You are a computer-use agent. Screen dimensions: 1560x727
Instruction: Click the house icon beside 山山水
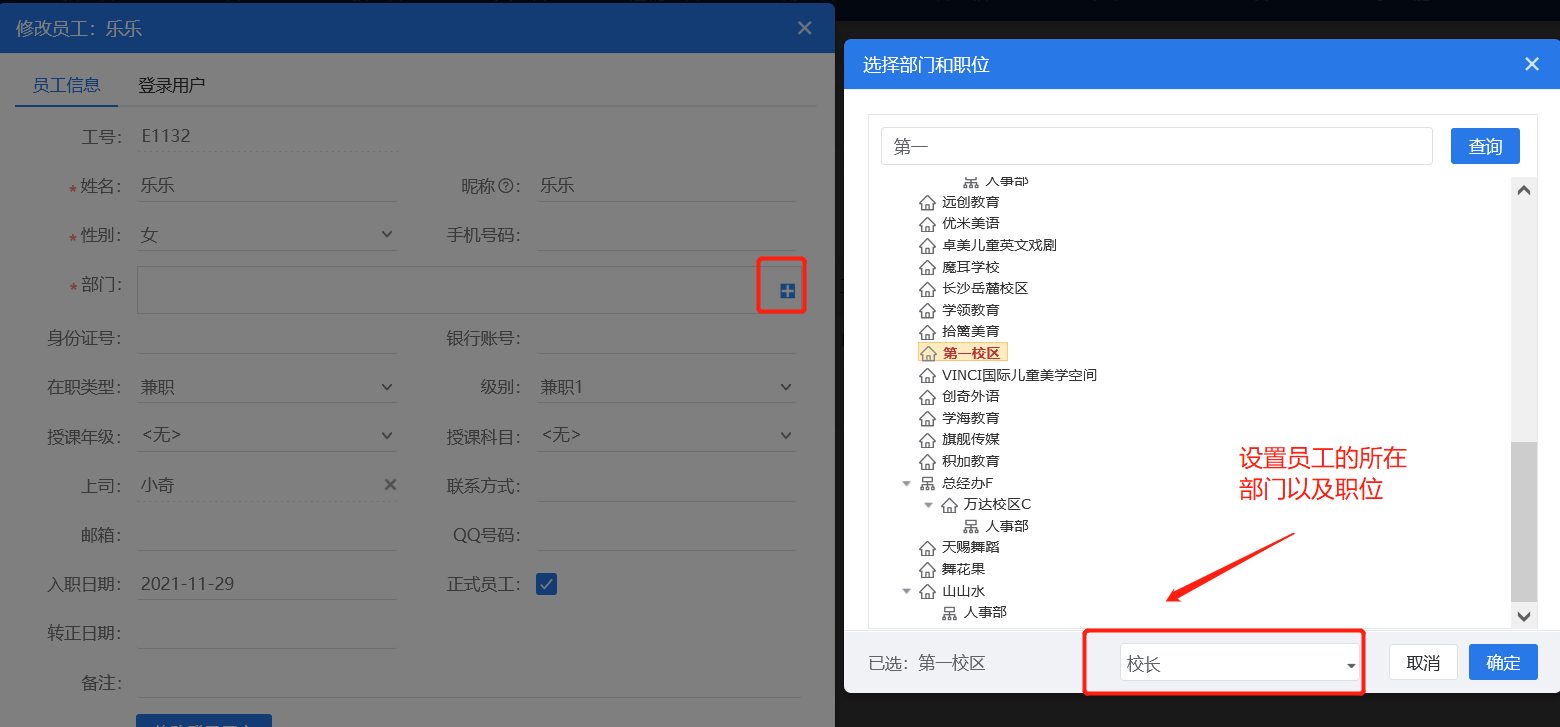(927, 592)
